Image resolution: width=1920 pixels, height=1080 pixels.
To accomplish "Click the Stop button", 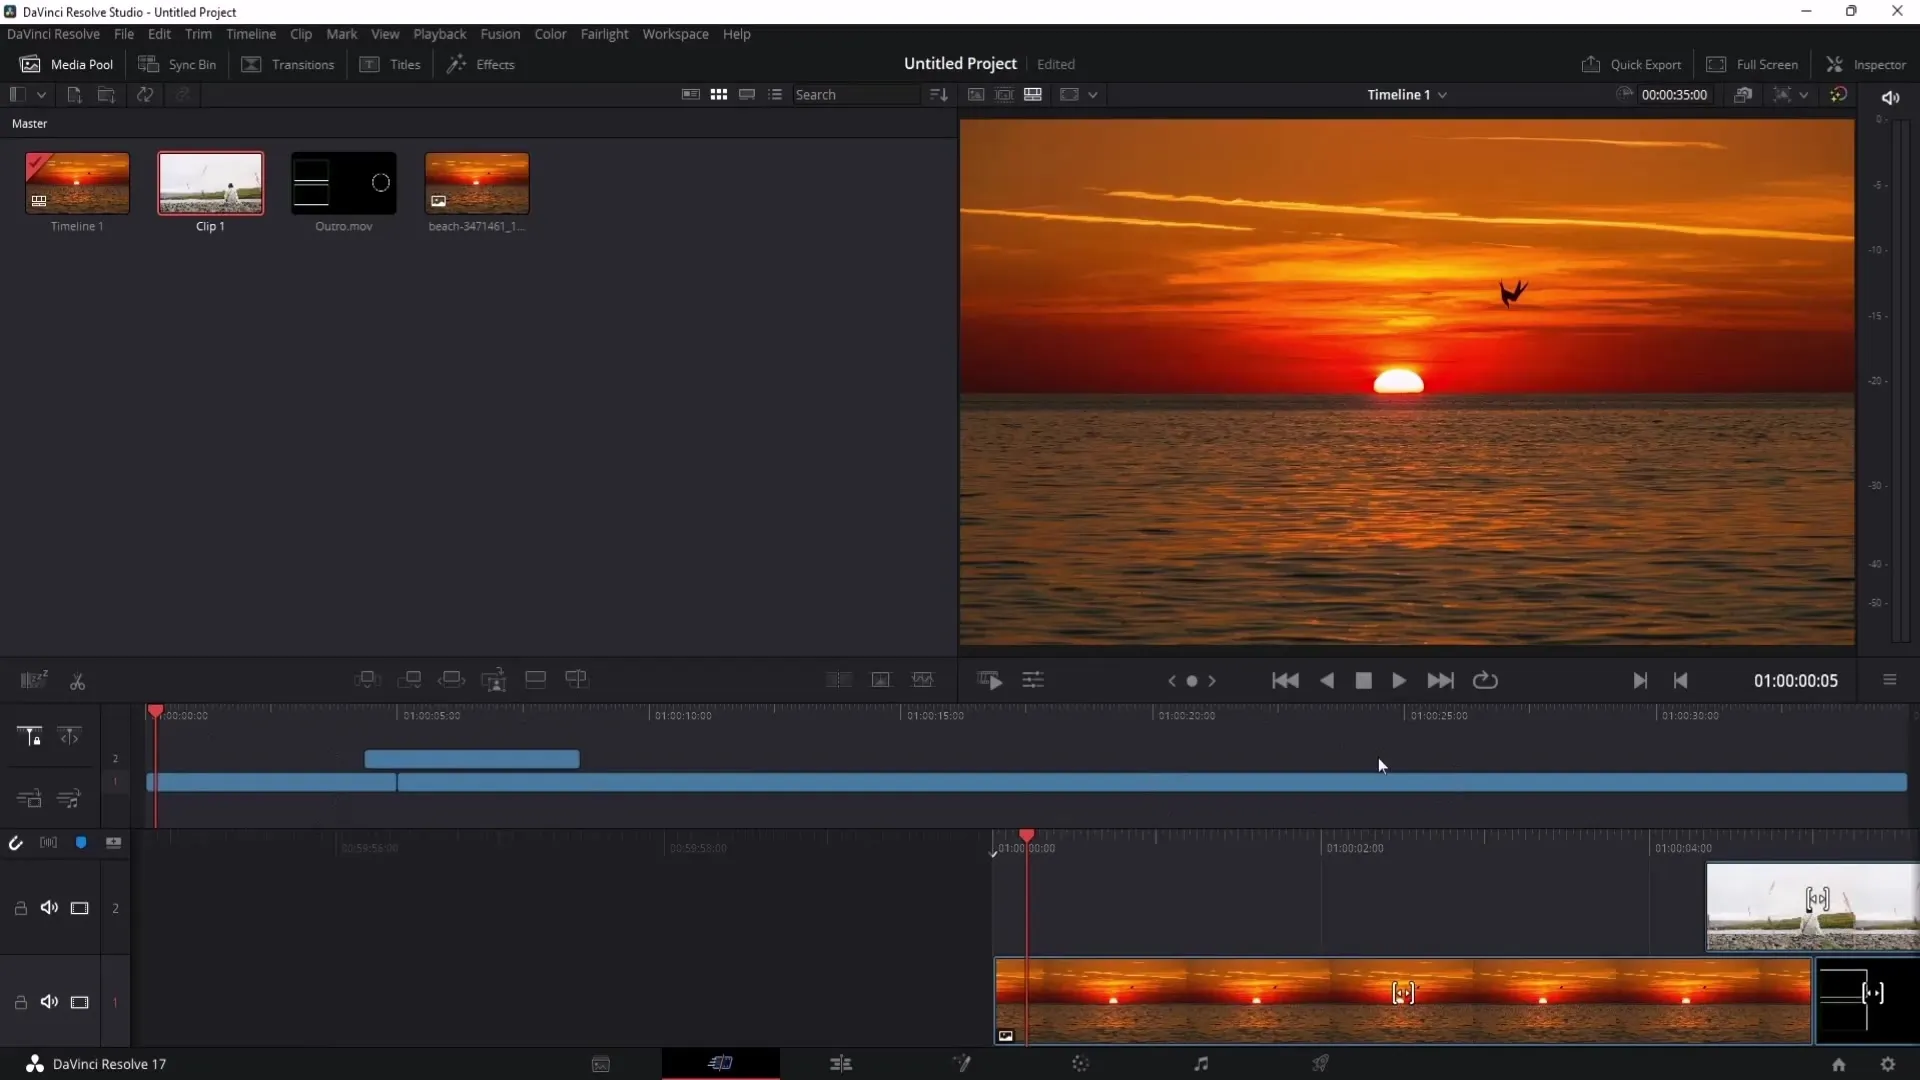I will click(1363, 681).
